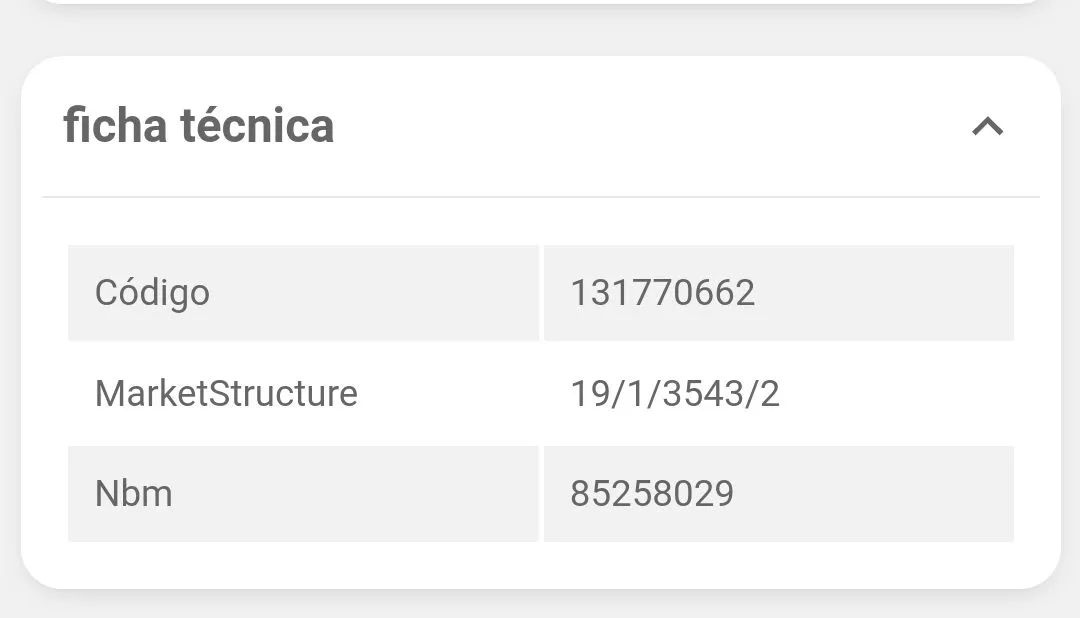Click empty header space between title and chevron
The width and height of the screenshot is (1080, 618).
pos(650,127)
